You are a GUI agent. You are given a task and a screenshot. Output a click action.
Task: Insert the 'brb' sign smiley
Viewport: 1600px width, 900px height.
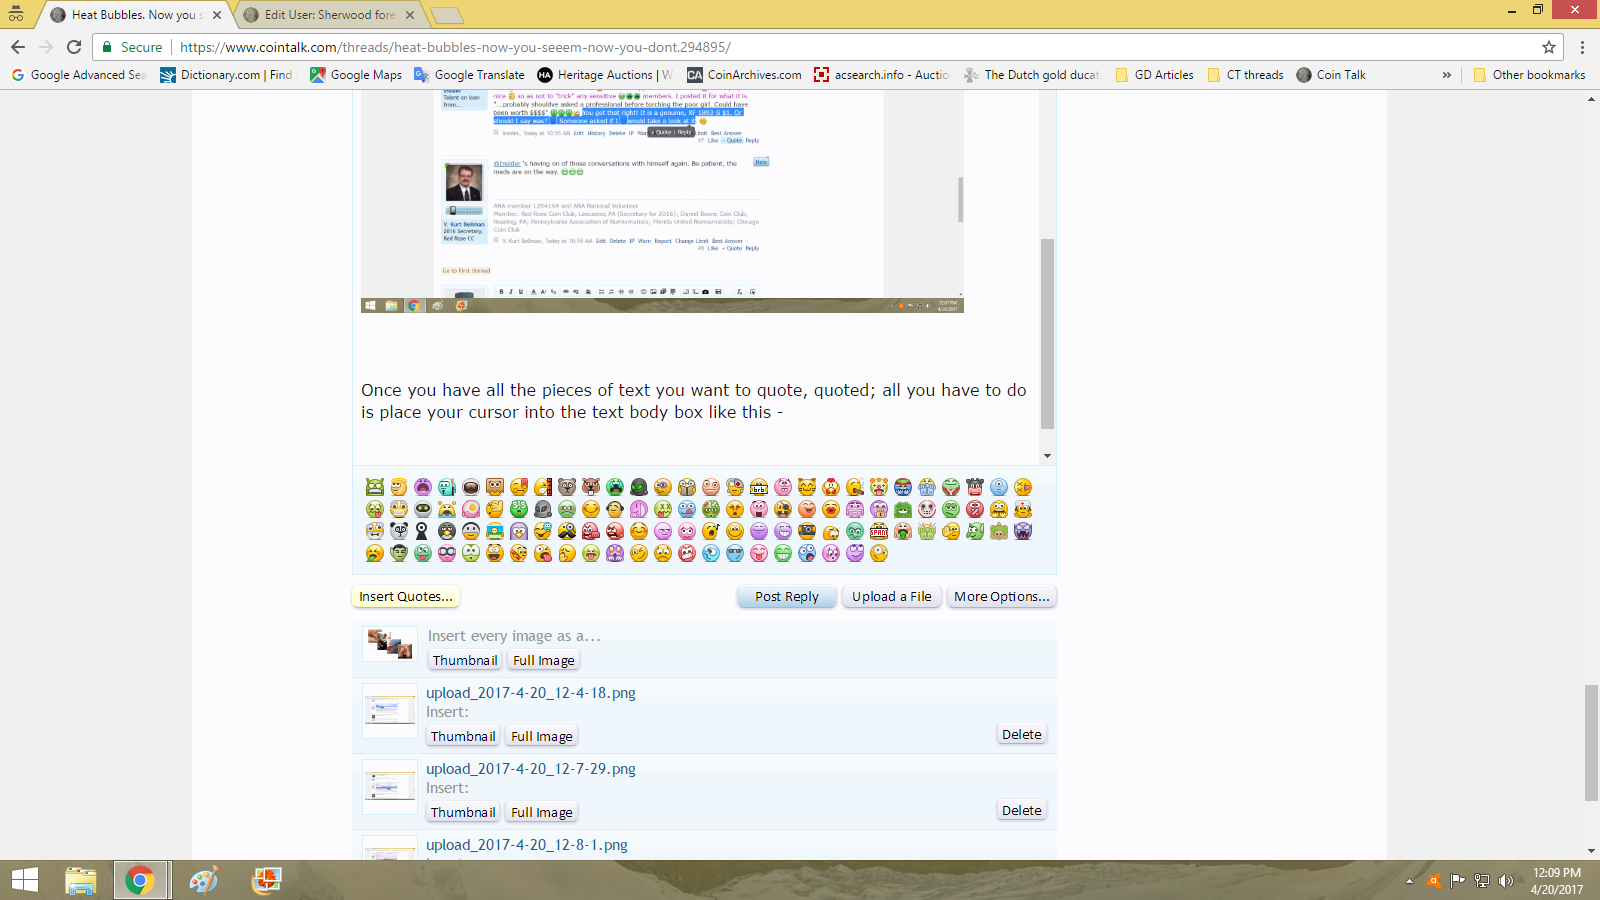[759, 487]
